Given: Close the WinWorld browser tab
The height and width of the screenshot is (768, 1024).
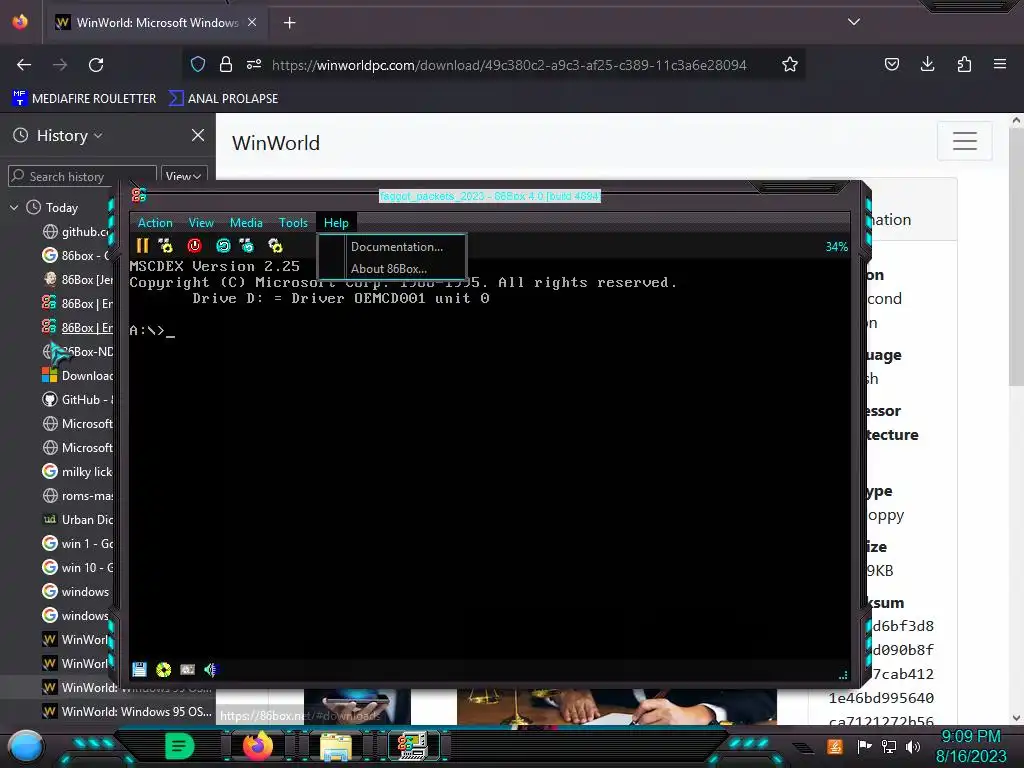Looking at the screenshot, I should tap(252, 22).
